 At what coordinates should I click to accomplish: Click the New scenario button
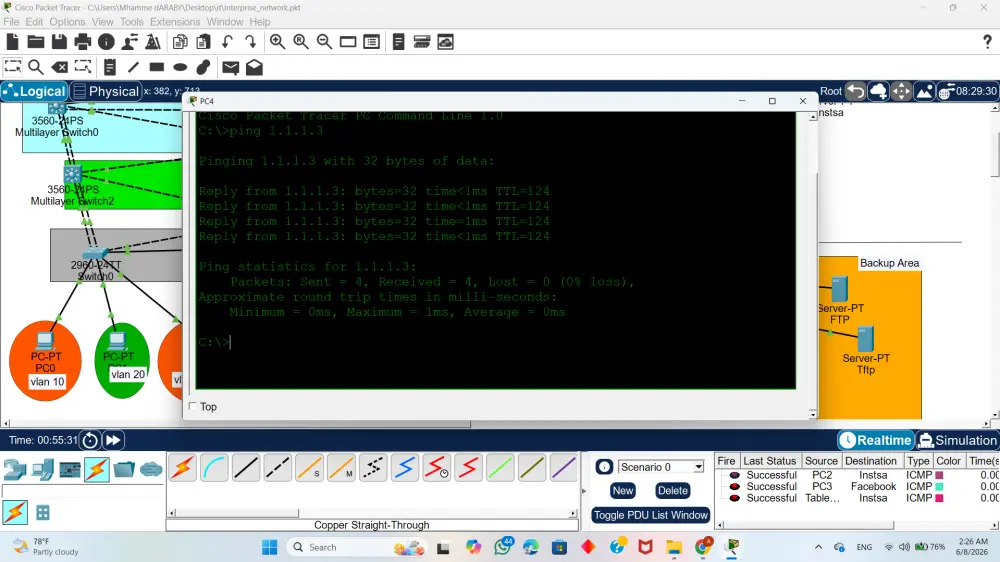click(622, 491)
